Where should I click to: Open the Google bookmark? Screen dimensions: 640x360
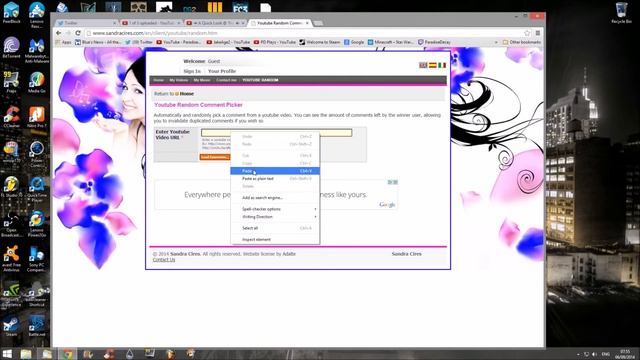(x=354, y=42)
